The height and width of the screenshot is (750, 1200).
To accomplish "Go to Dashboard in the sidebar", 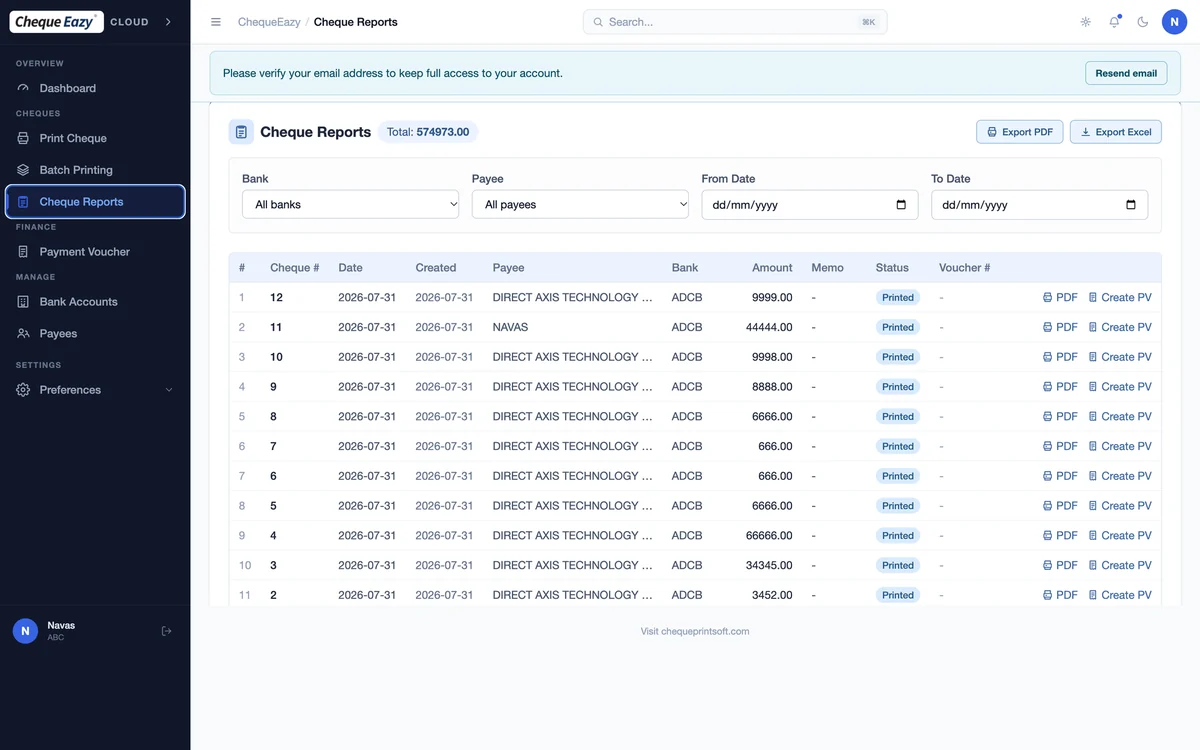I will pyautogui.click(x=95, y=88).
